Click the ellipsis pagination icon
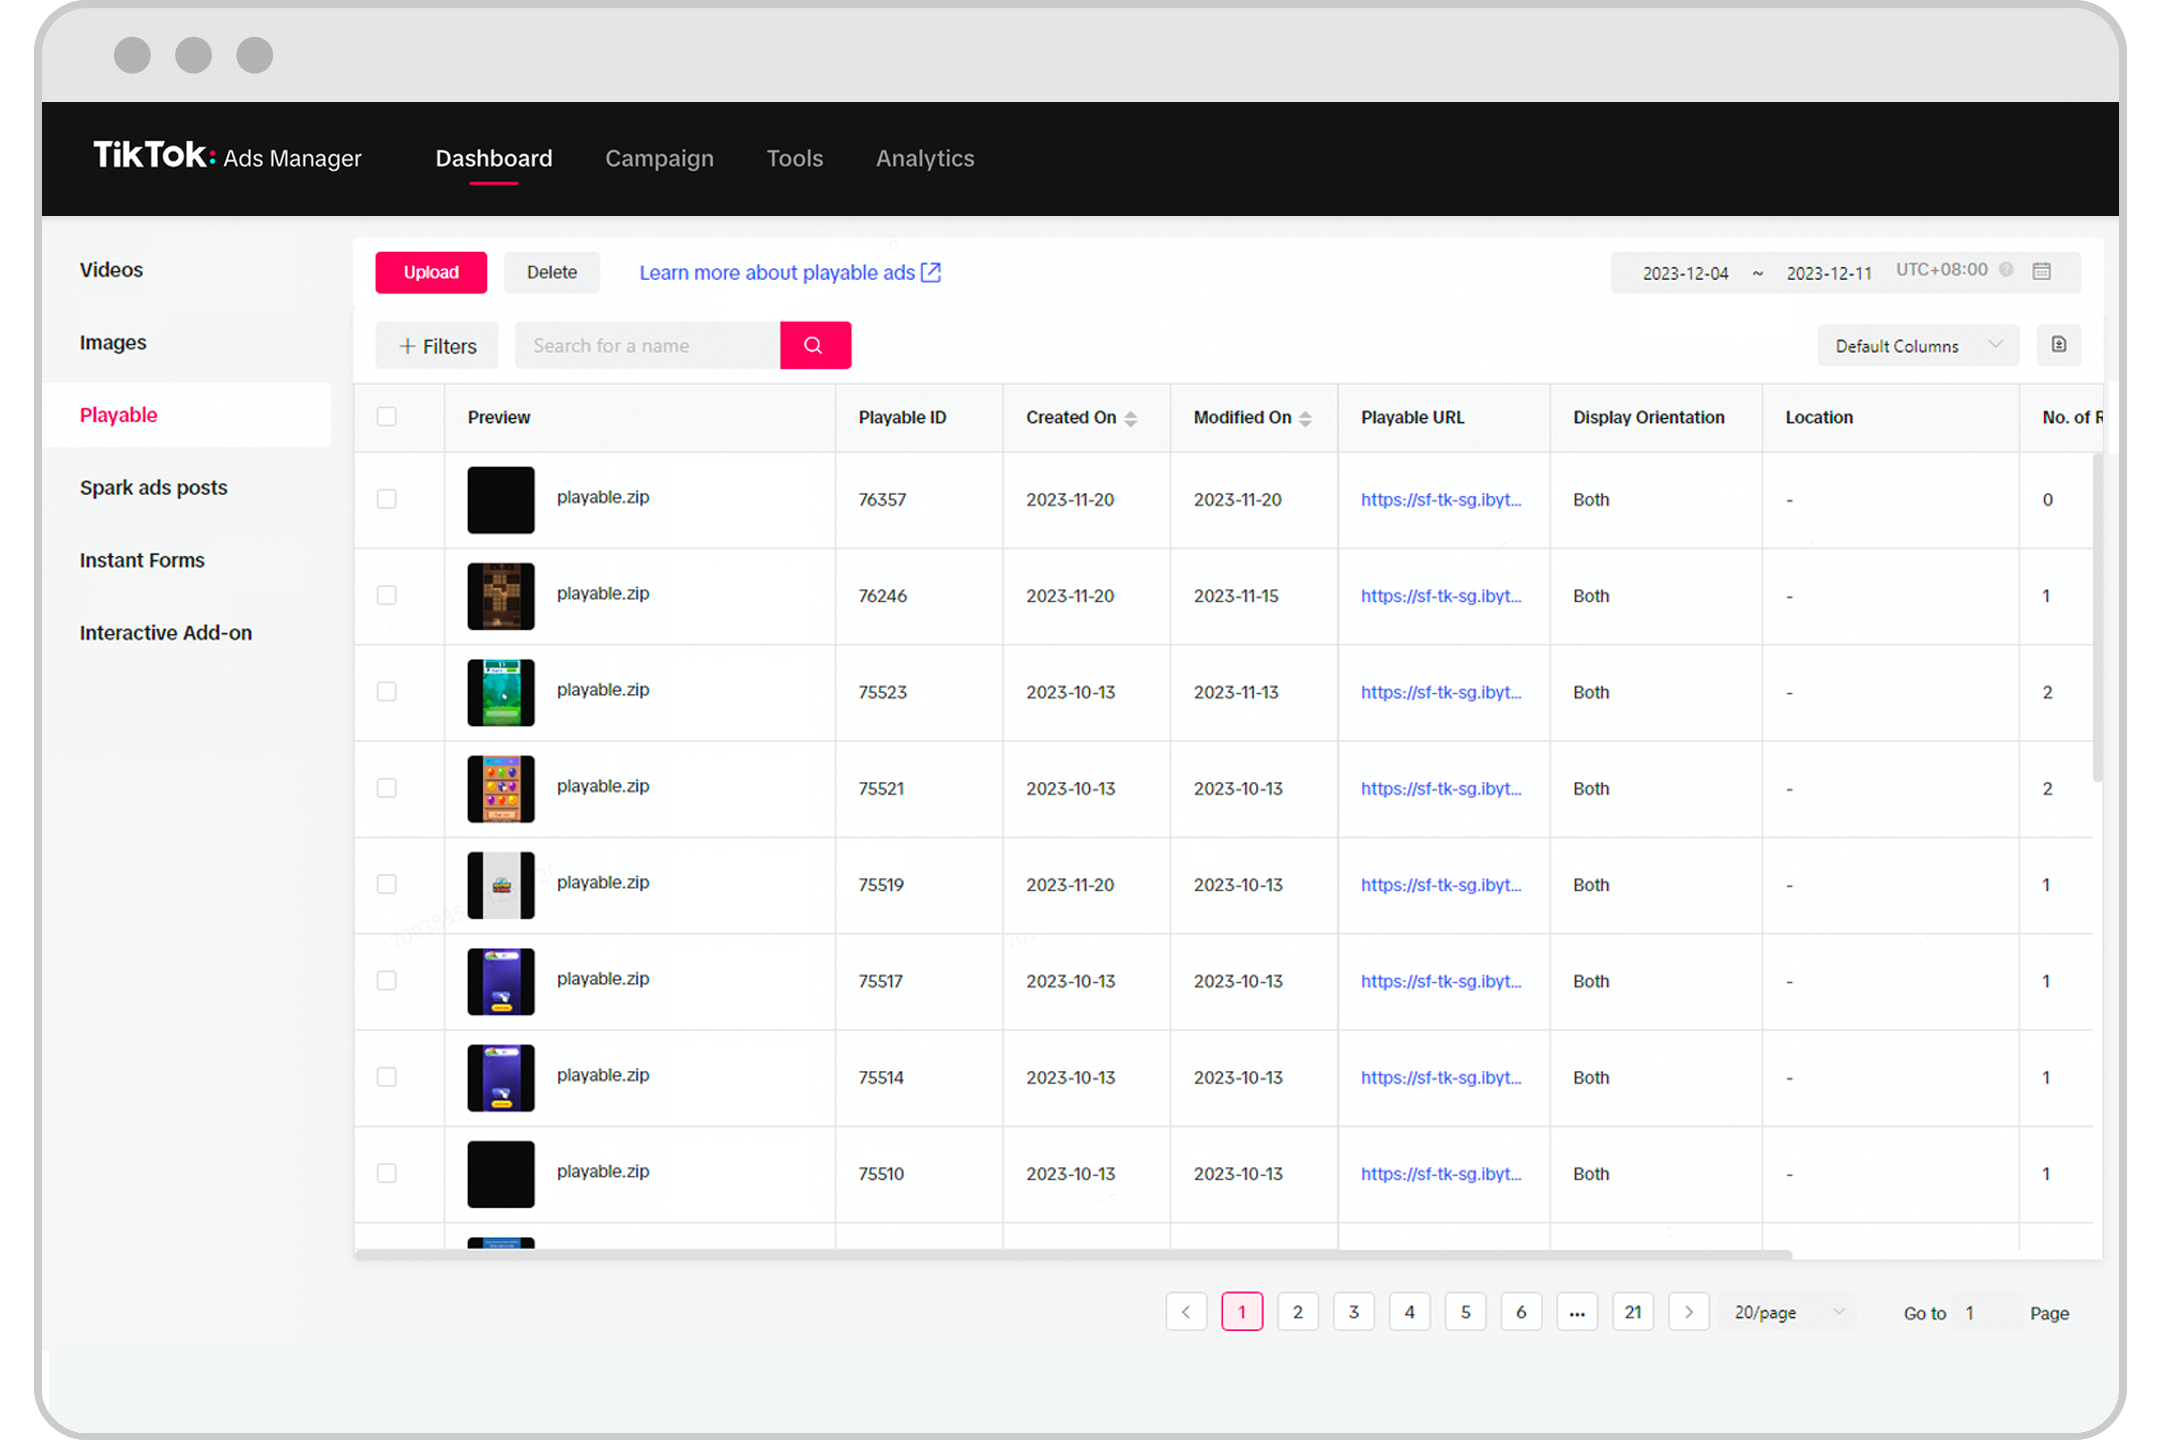 click(x=1577, y=1311)
